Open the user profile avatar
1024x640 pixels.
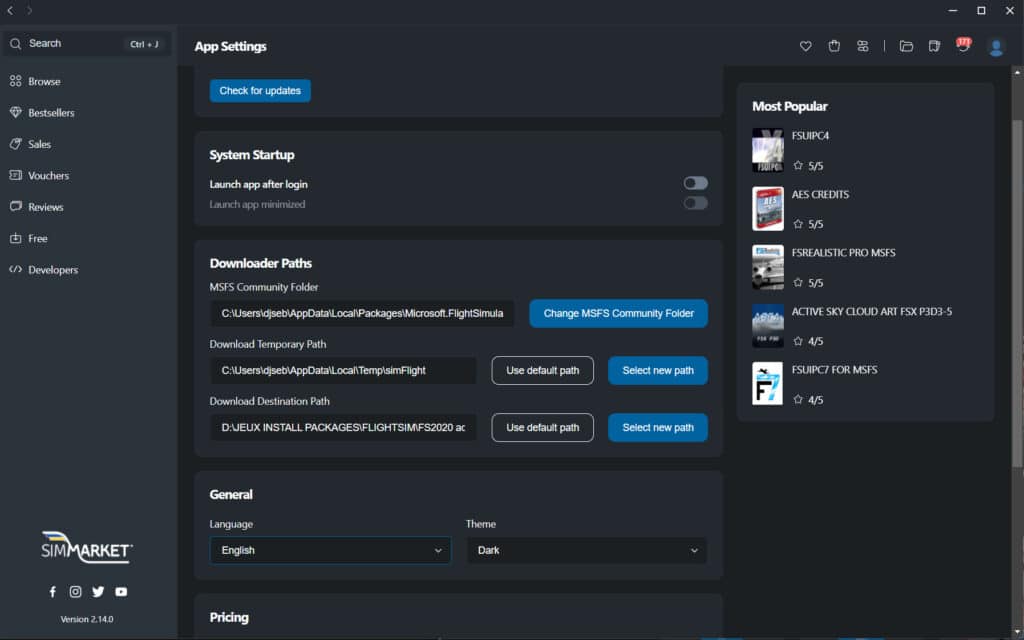click(996, 46)
